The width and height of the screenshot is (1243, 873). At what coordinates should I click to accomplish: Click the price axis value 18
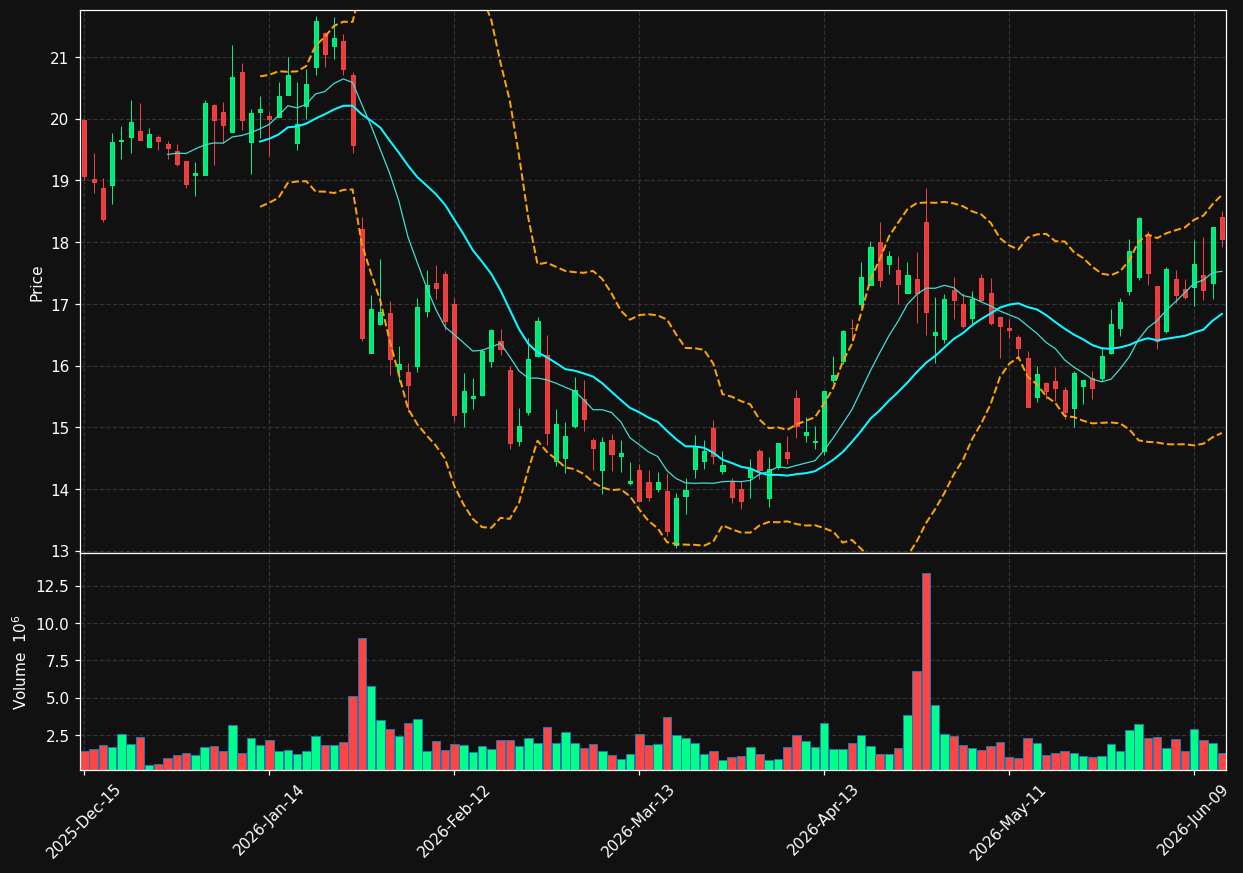pyautogui.click(x=59, y=243)
